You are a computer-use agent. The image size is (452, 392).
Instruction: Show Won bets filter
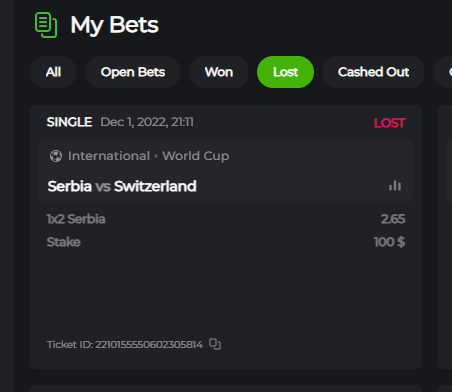(219, 72)
